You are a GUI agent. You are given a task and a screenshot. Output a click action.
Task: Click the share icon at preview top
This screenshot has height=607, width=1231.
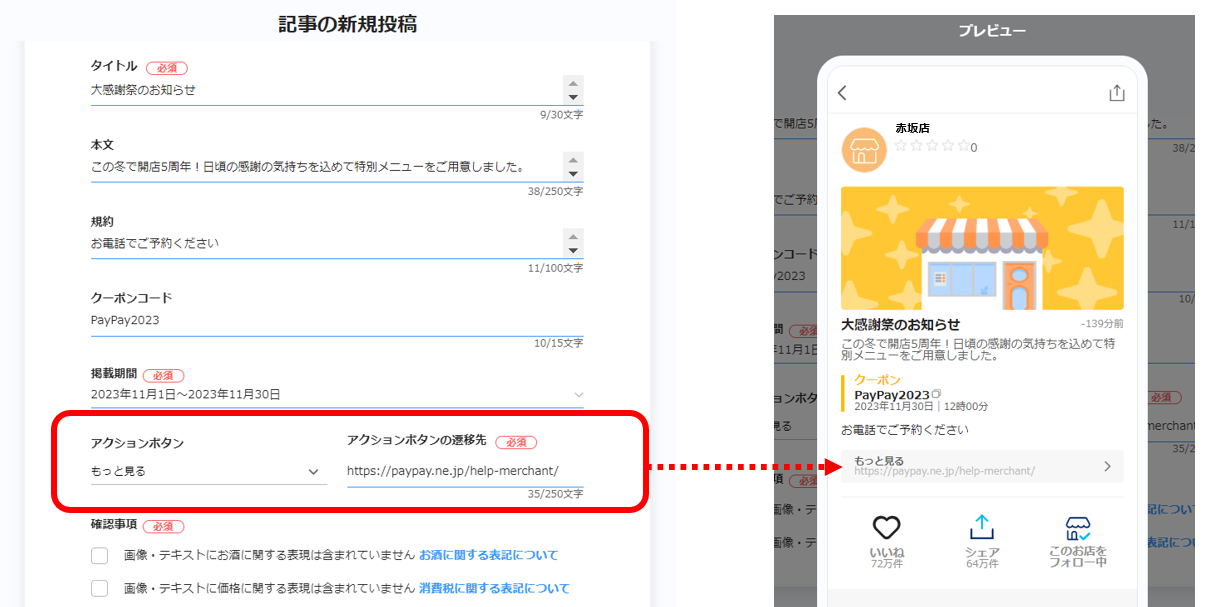click(1116, 93)
